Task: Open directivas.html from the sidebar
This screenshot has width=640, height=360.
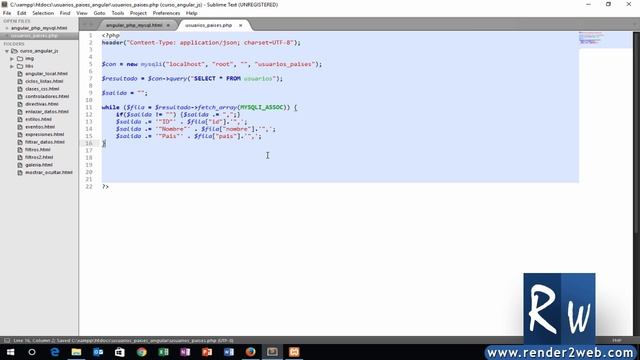Action: click(x=42, y=104)
